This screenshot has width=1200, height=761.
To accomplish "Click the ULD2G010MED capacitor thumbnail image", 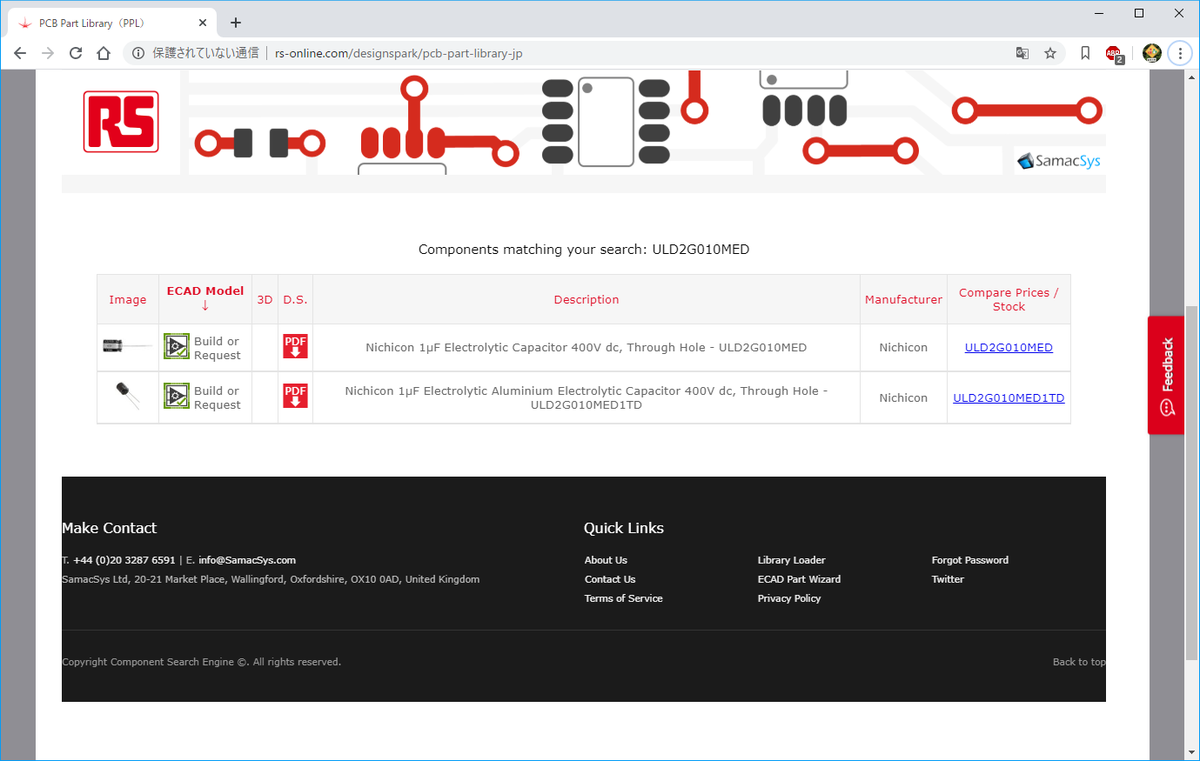I will click(127, 347).
